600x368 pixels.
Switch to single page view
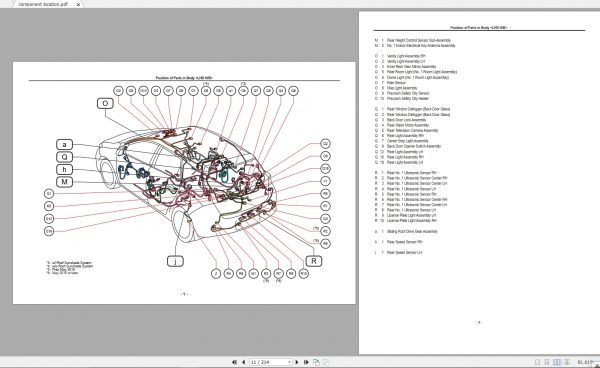coord(537,362)
